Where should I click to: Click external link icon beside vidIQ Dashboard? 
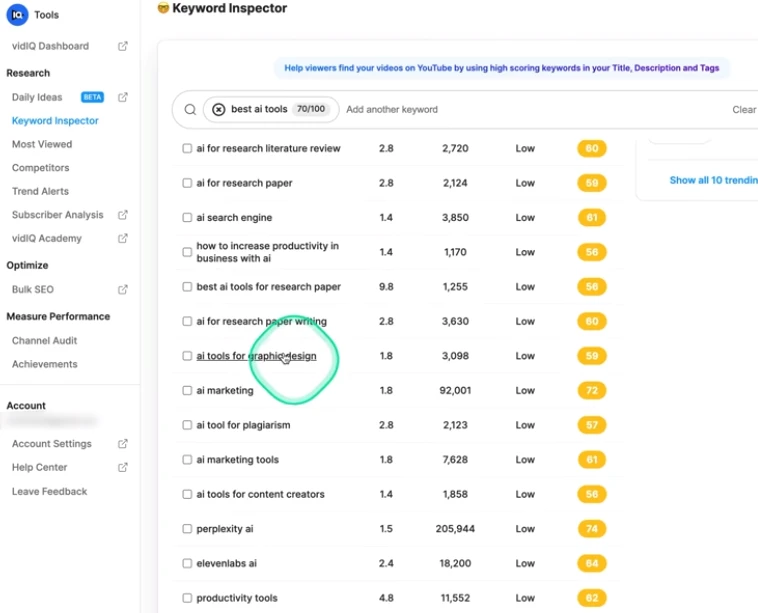(123, 46)
